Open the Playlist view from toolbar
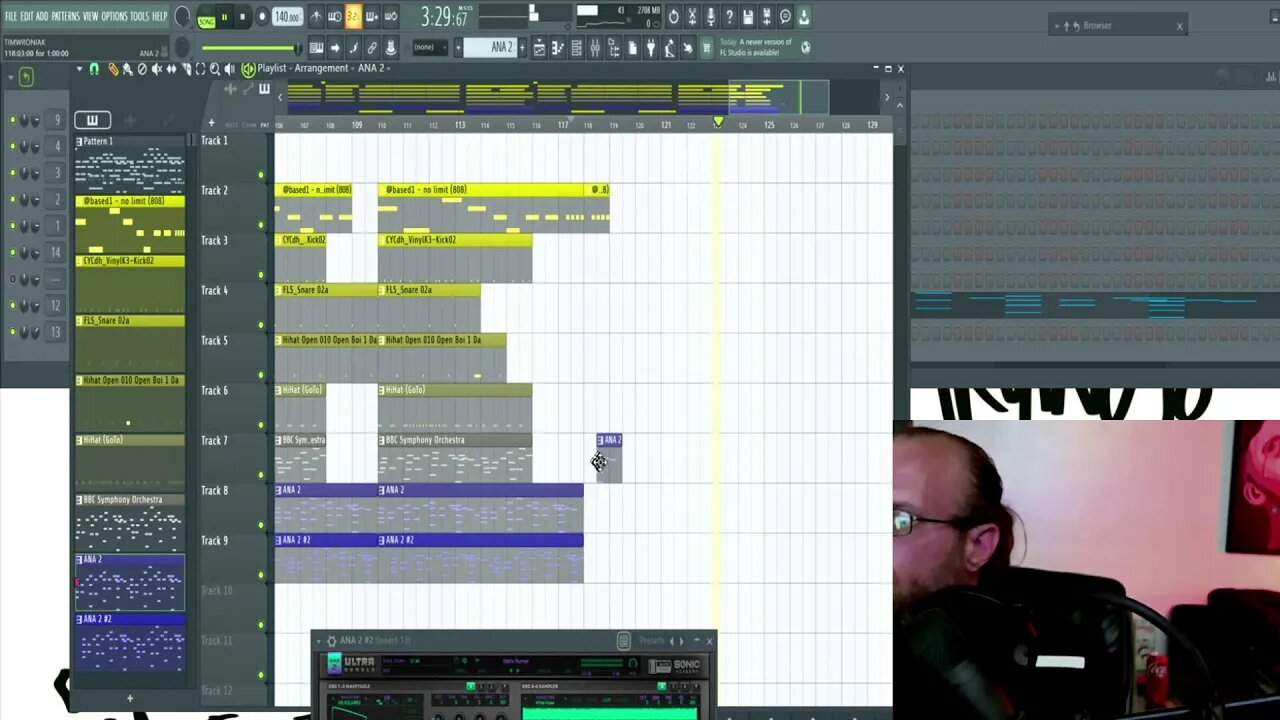 (539, 47)
